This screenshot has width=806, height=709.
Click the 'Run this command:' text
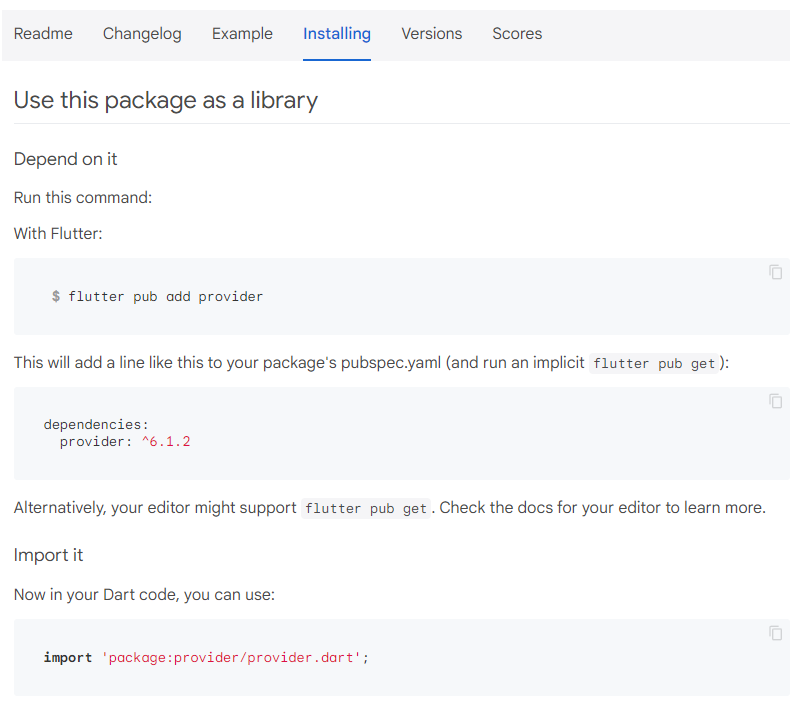point(83,197)
